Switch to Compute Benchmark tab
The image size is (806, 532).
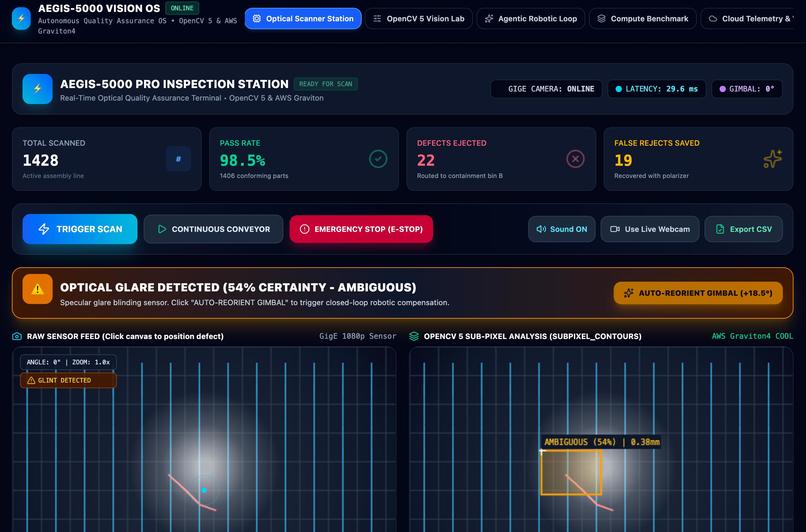click(x=643, y=19)
